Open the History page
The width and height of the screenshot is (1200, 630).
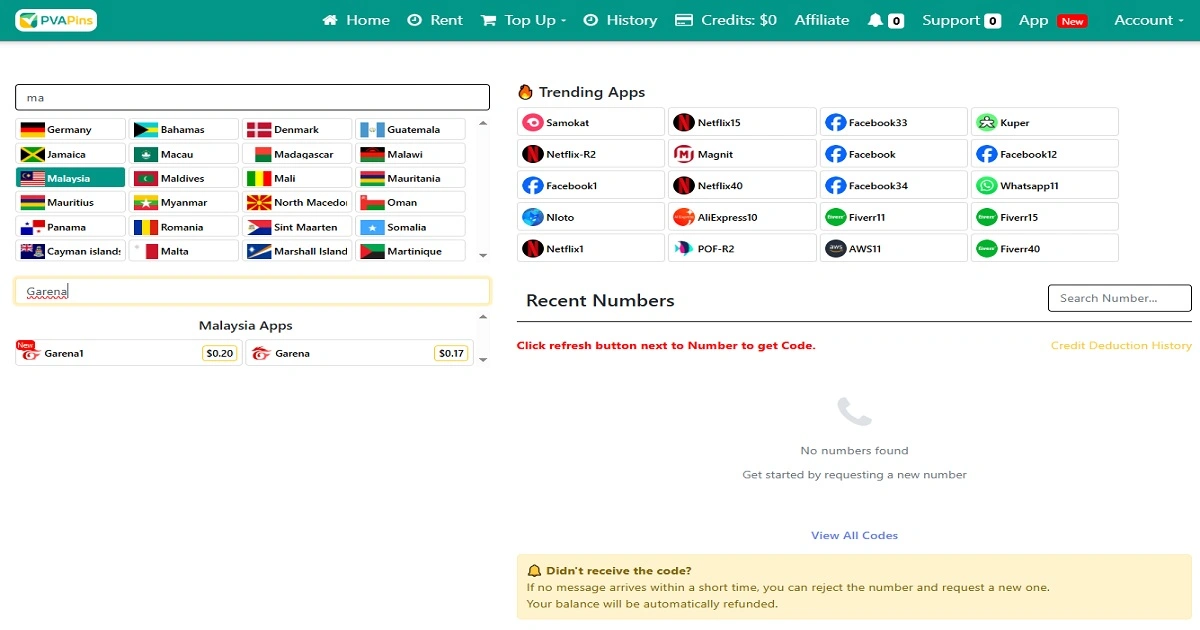pyautogui.click(x=620, y=20)
